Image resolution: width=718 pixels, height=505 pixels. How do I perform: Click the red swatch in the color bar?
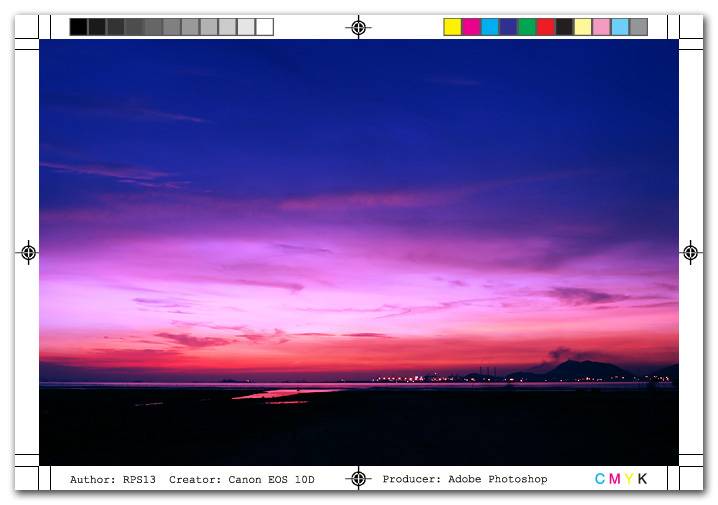pyautogui.click(x=546, y=27)
